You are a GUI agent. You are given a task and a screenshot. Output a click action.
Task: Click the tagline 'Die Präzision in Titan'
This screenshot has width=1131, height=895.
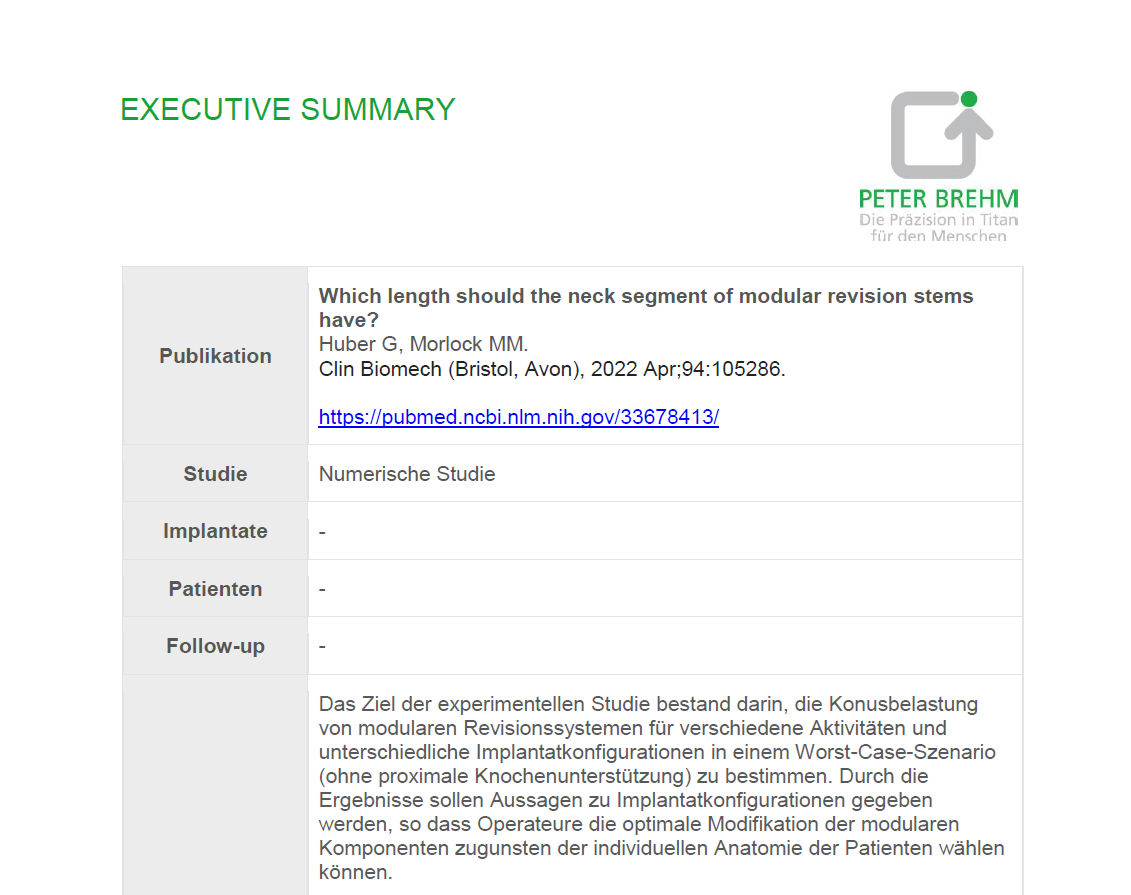click(938, 219)
